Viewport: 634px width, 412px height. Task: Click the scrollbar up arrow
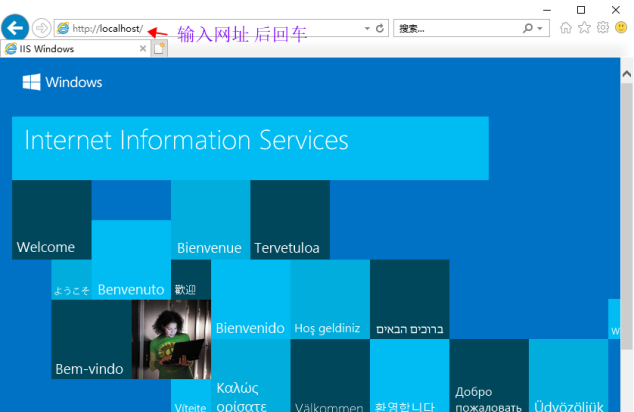[627, 74]
